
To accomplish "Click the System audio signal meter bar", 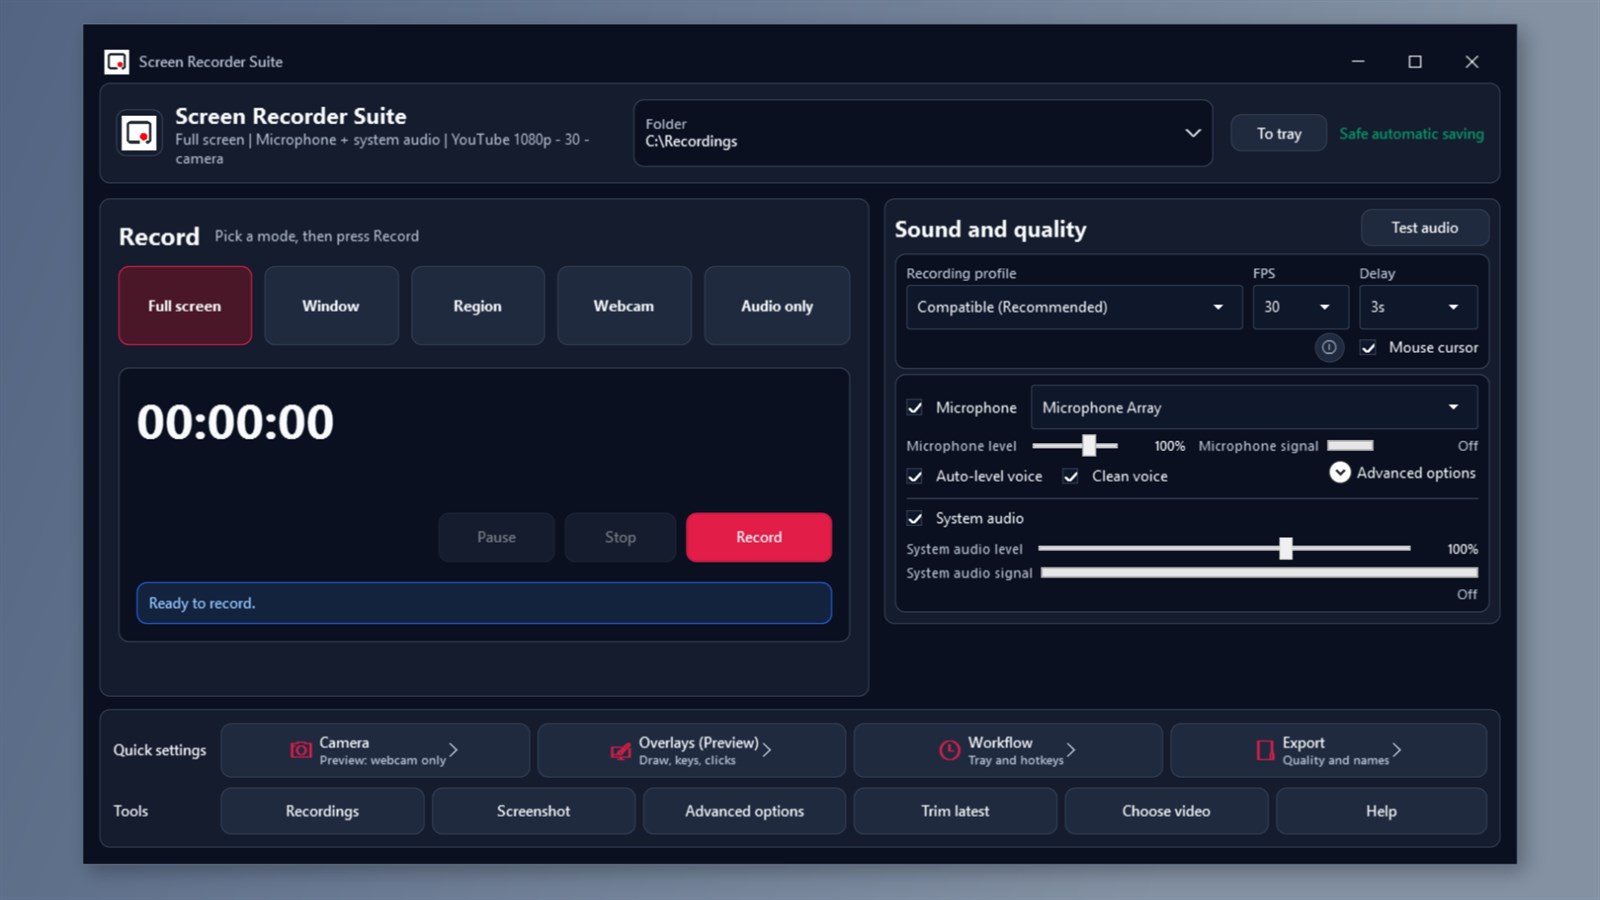I will (1259, 573).
